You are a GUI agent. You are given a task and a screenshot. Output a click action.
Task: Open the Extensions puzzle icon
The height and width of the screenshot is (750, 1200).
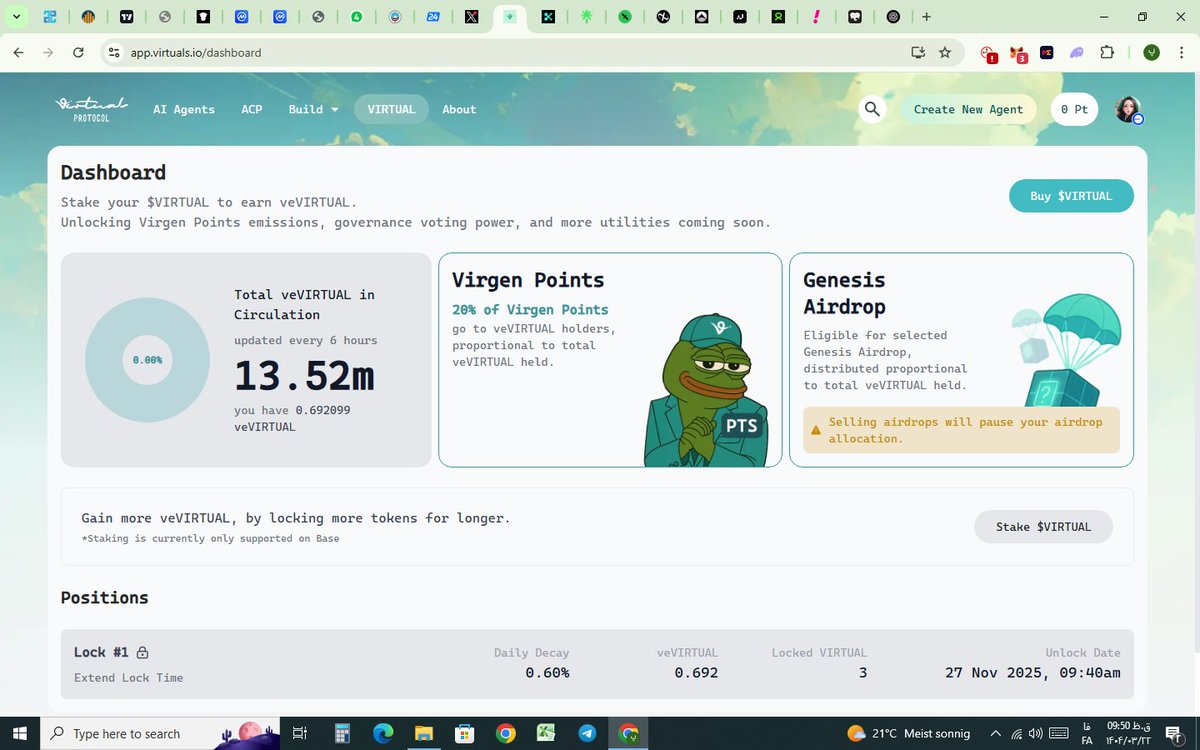(1107, 52)
